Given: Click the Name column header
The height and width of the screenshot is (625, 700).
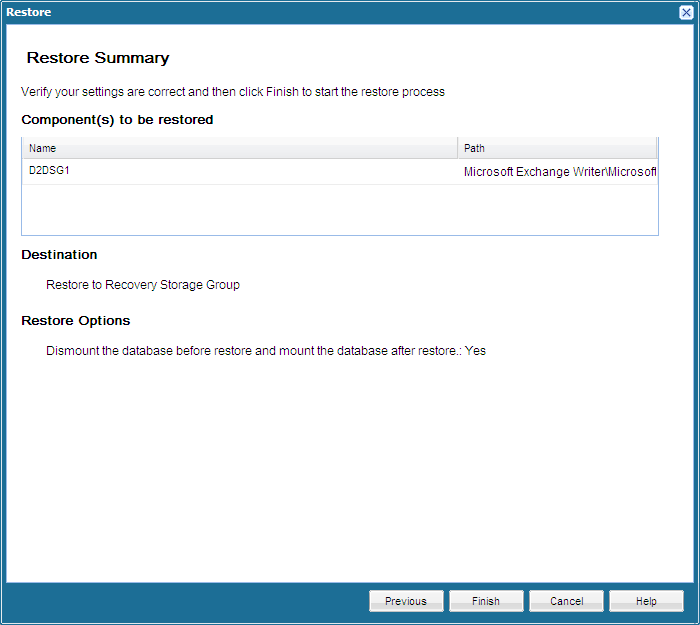Looking at the screenshot, I should tap(240, 148).
